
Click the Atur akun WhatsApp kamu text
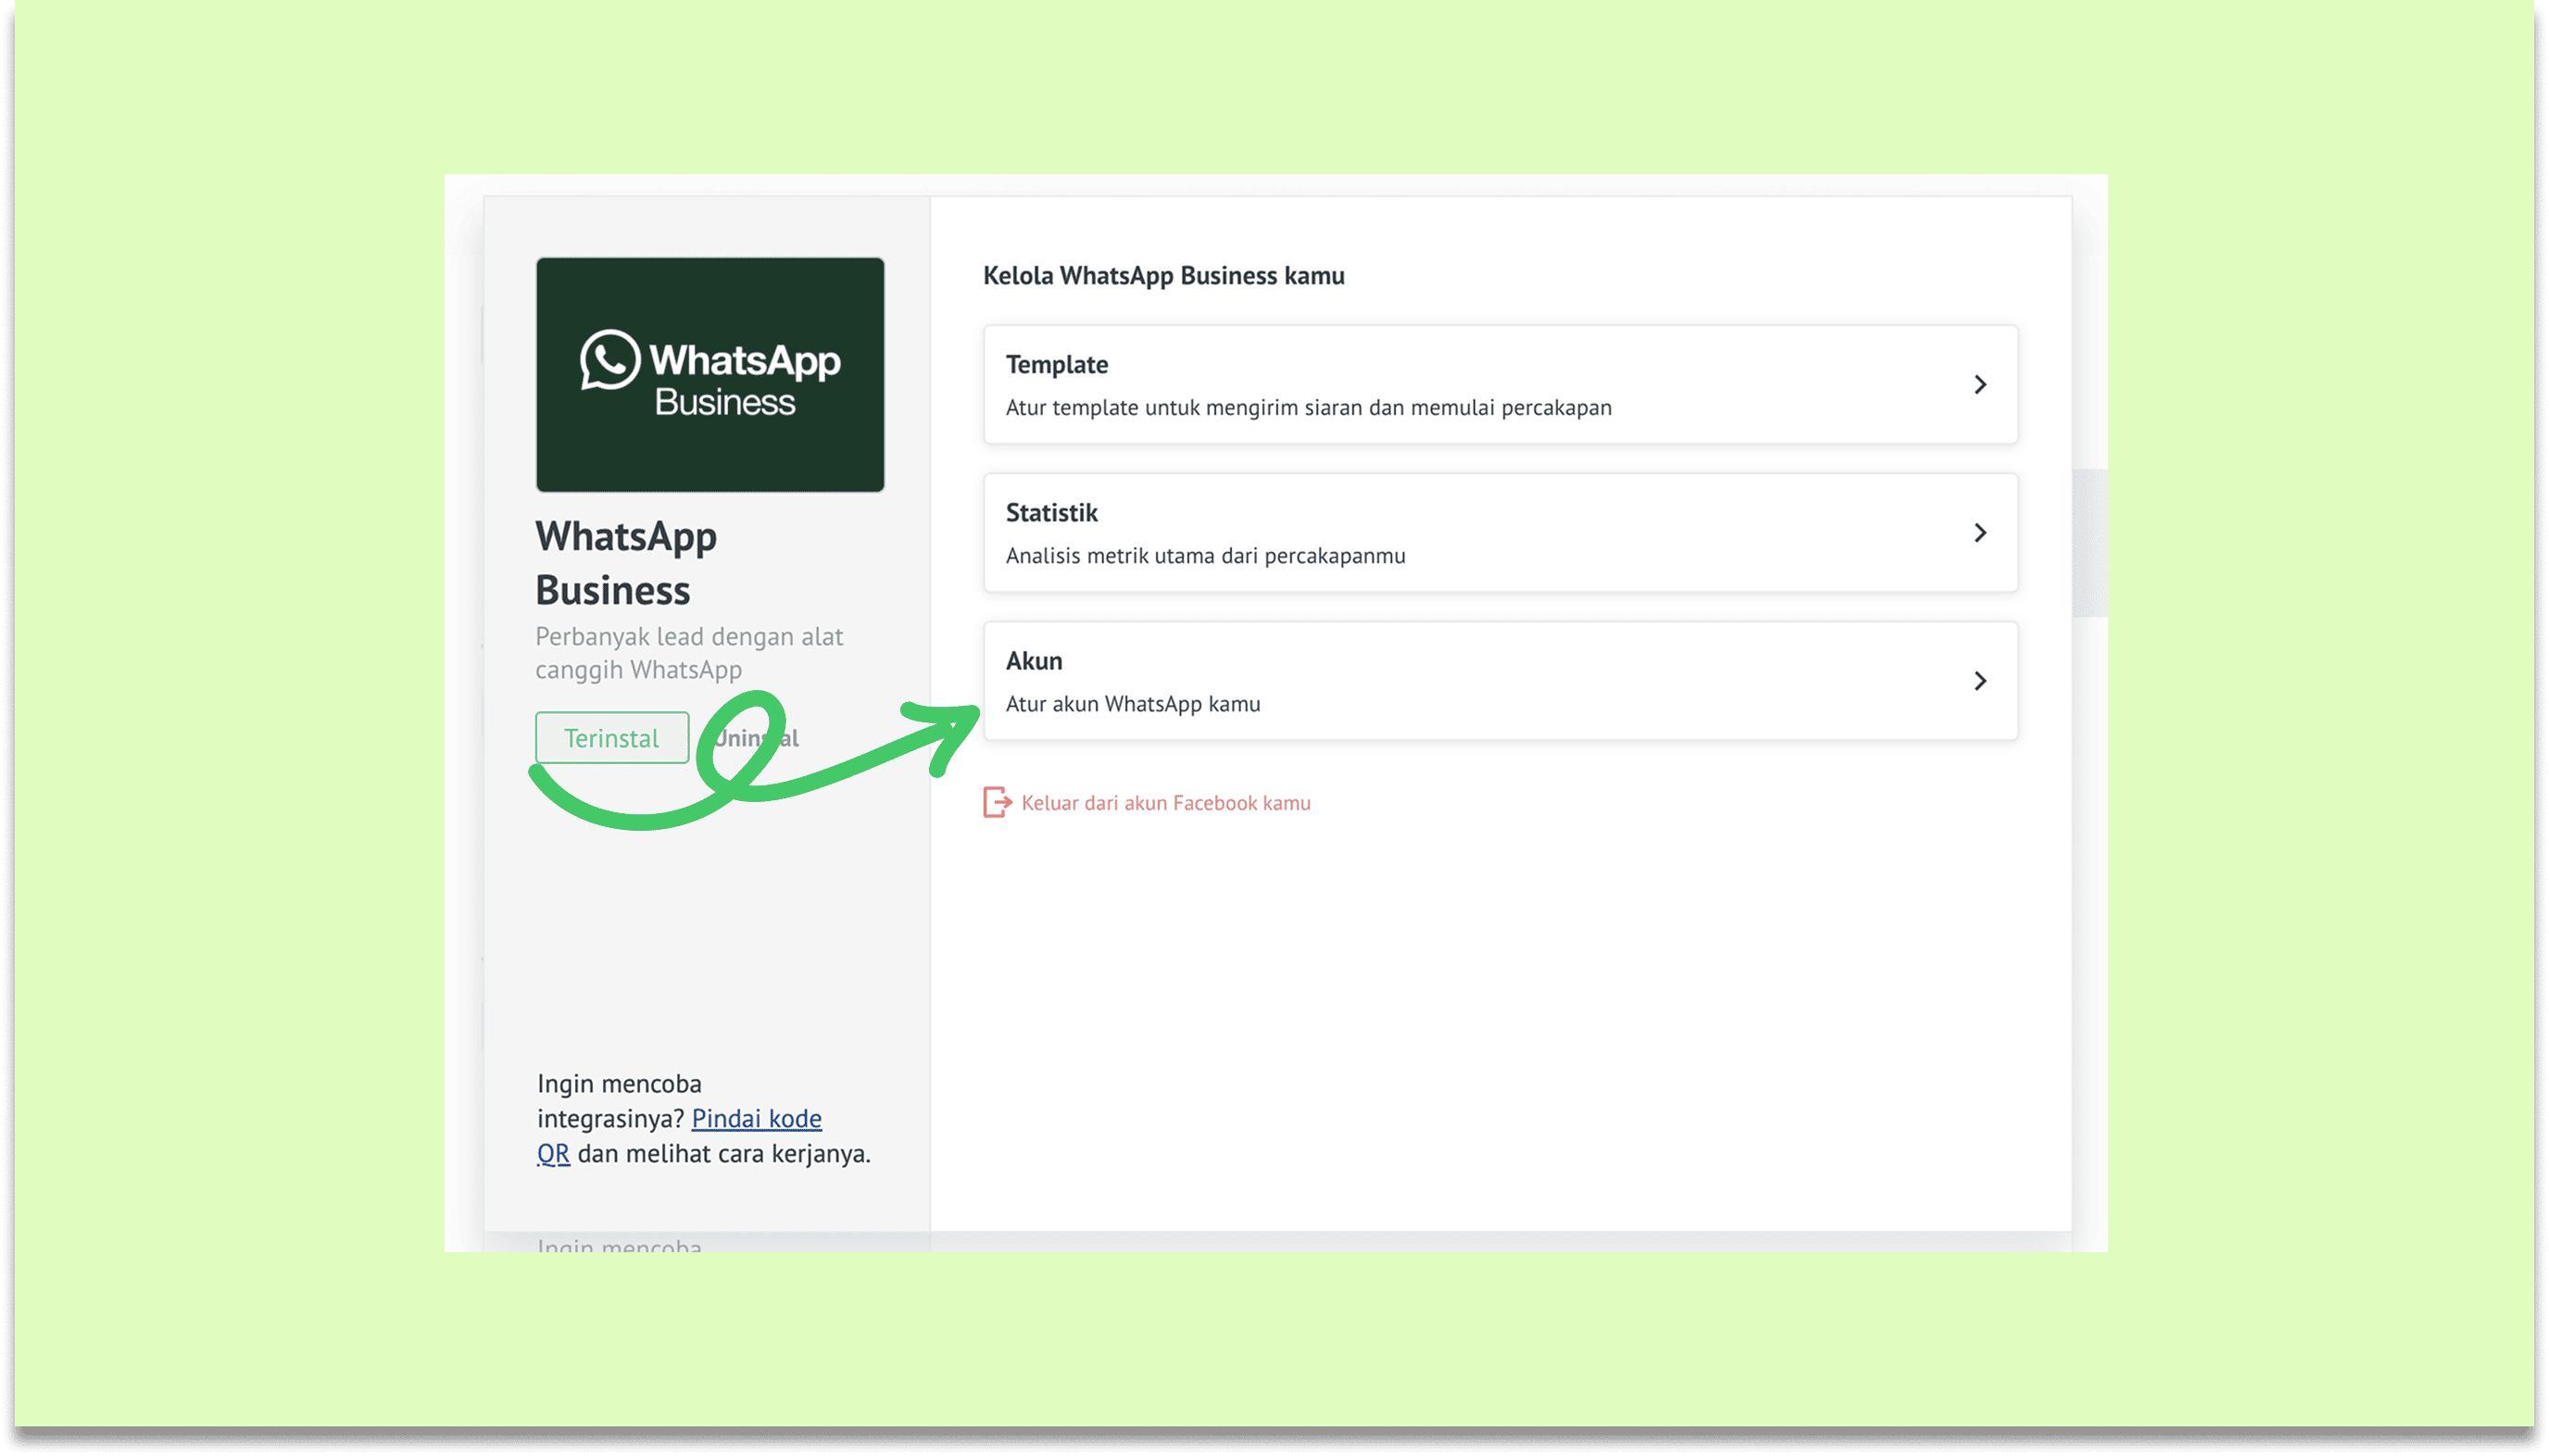coord(1132,704)
